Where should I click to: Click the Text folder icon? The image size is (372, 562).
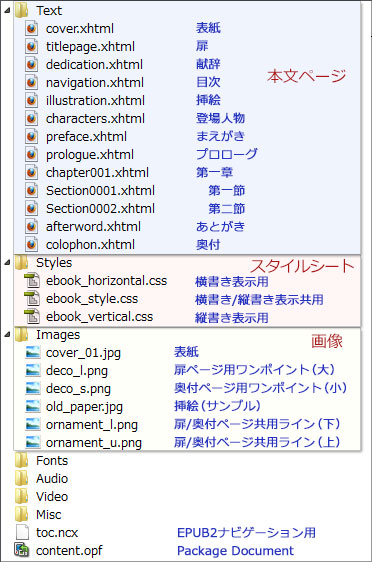point(22,10)
